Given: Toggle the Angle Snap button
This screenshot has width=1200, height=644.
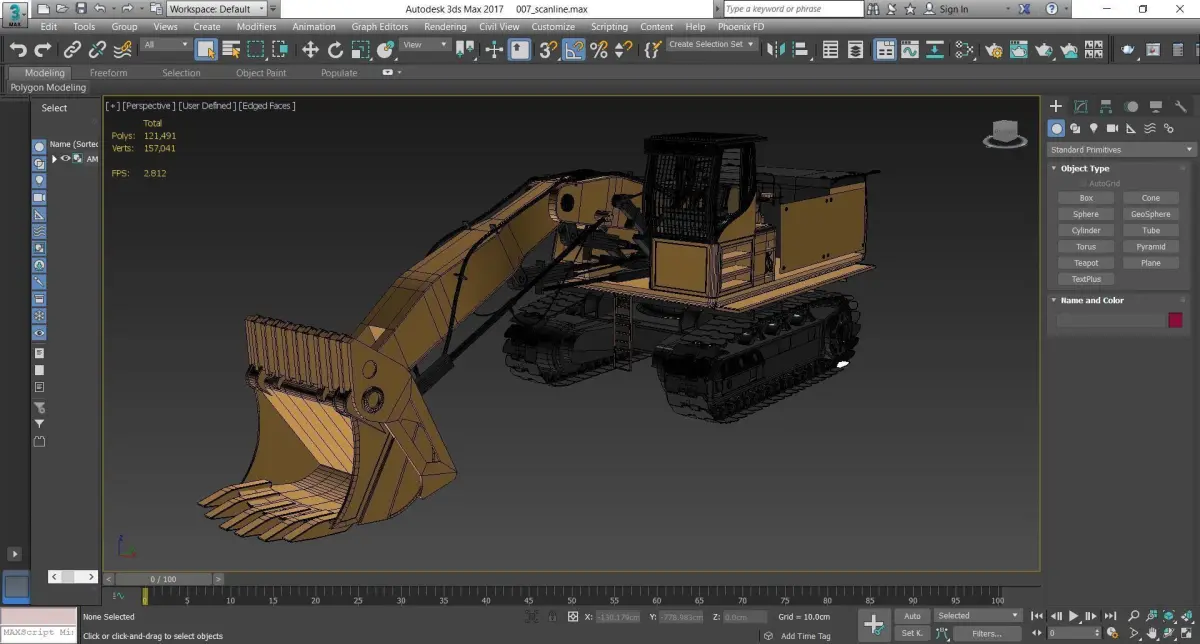Looking at the screenshot, I should tap(574, 49).
